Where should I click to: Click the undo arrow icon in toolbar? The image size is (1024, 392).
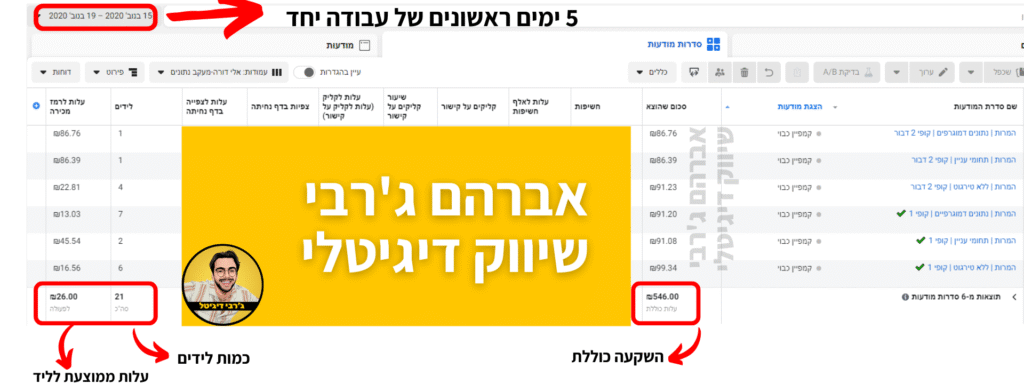769,72
